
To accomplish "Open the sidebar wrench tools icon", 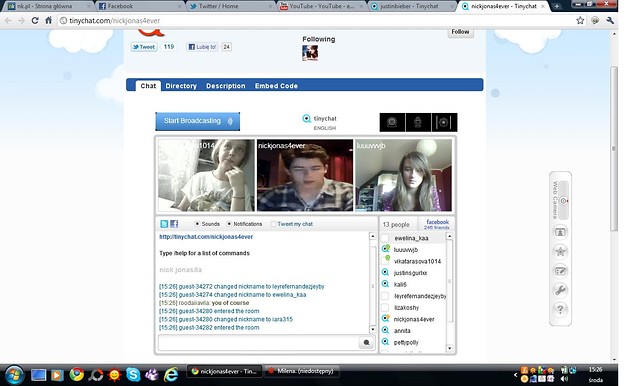I will tap(560, 290).
